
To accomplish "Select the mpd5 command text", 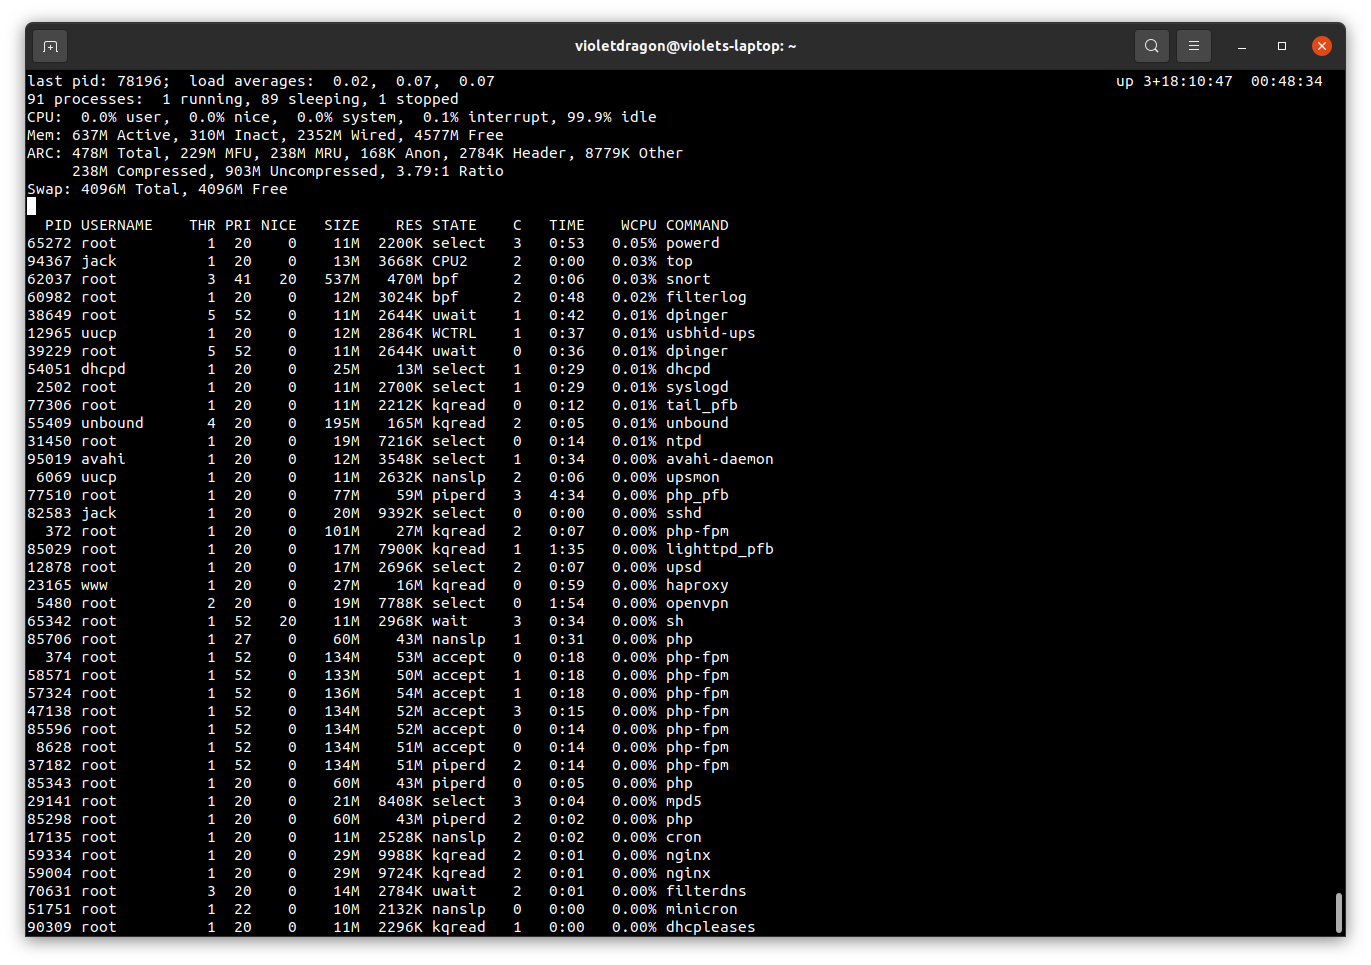I will 684,801.
